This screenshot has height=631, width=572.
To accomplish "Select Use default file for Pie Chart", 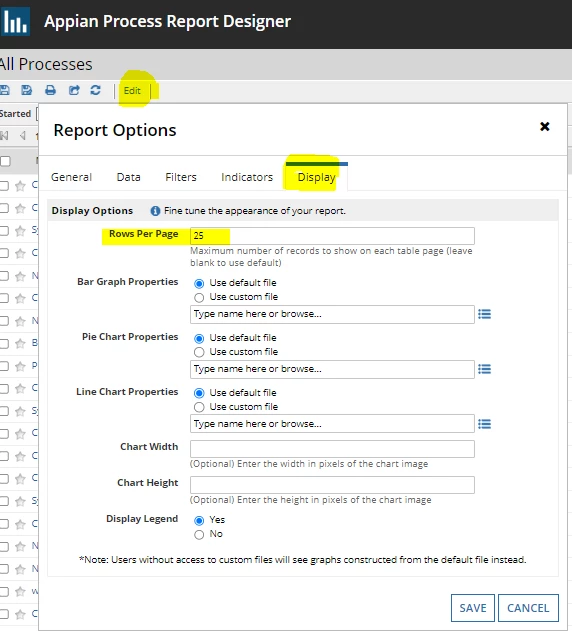I will 199,338.
